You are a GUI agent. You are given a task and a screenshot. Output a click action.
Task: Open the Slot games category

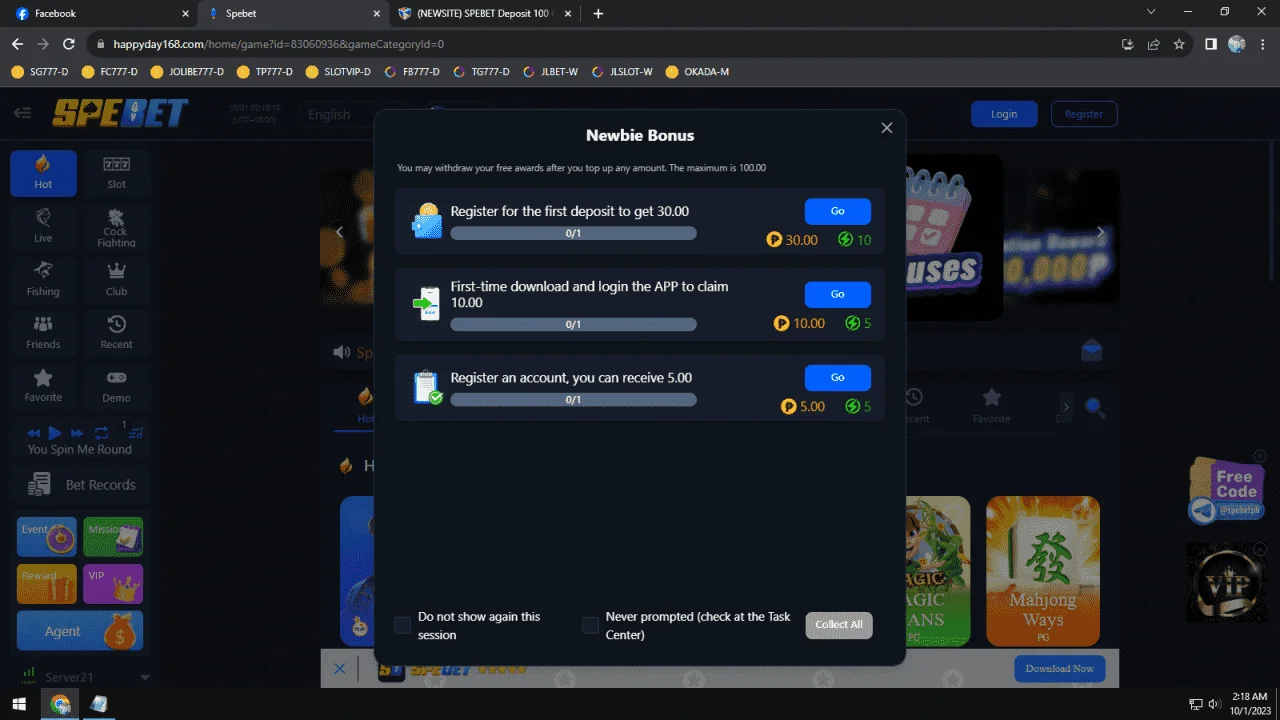coord(117,173)
